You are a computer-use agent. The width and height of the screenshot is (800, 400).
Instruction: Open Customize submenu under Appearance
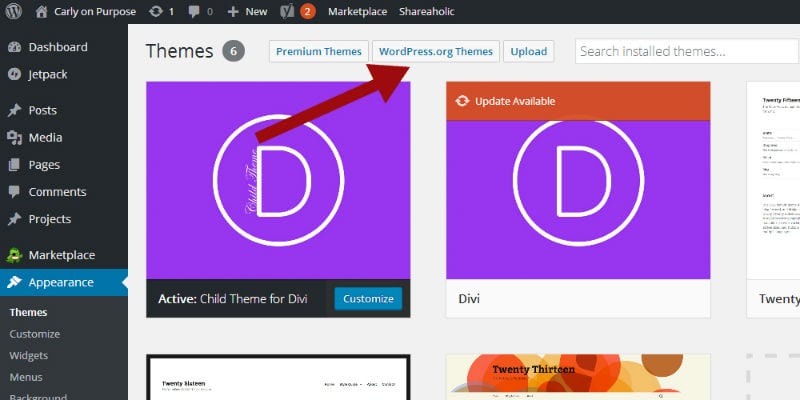pyautogui.click(x=35, y=334)
